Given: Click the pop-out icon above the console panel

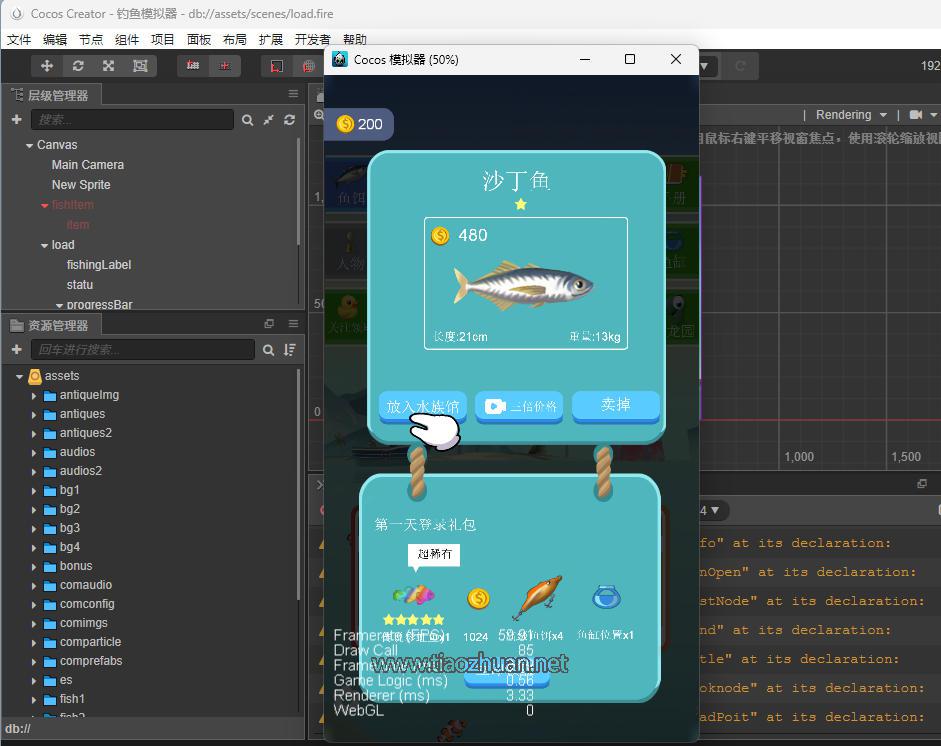Looking at the screenshot, I should (x=922, y=483).
